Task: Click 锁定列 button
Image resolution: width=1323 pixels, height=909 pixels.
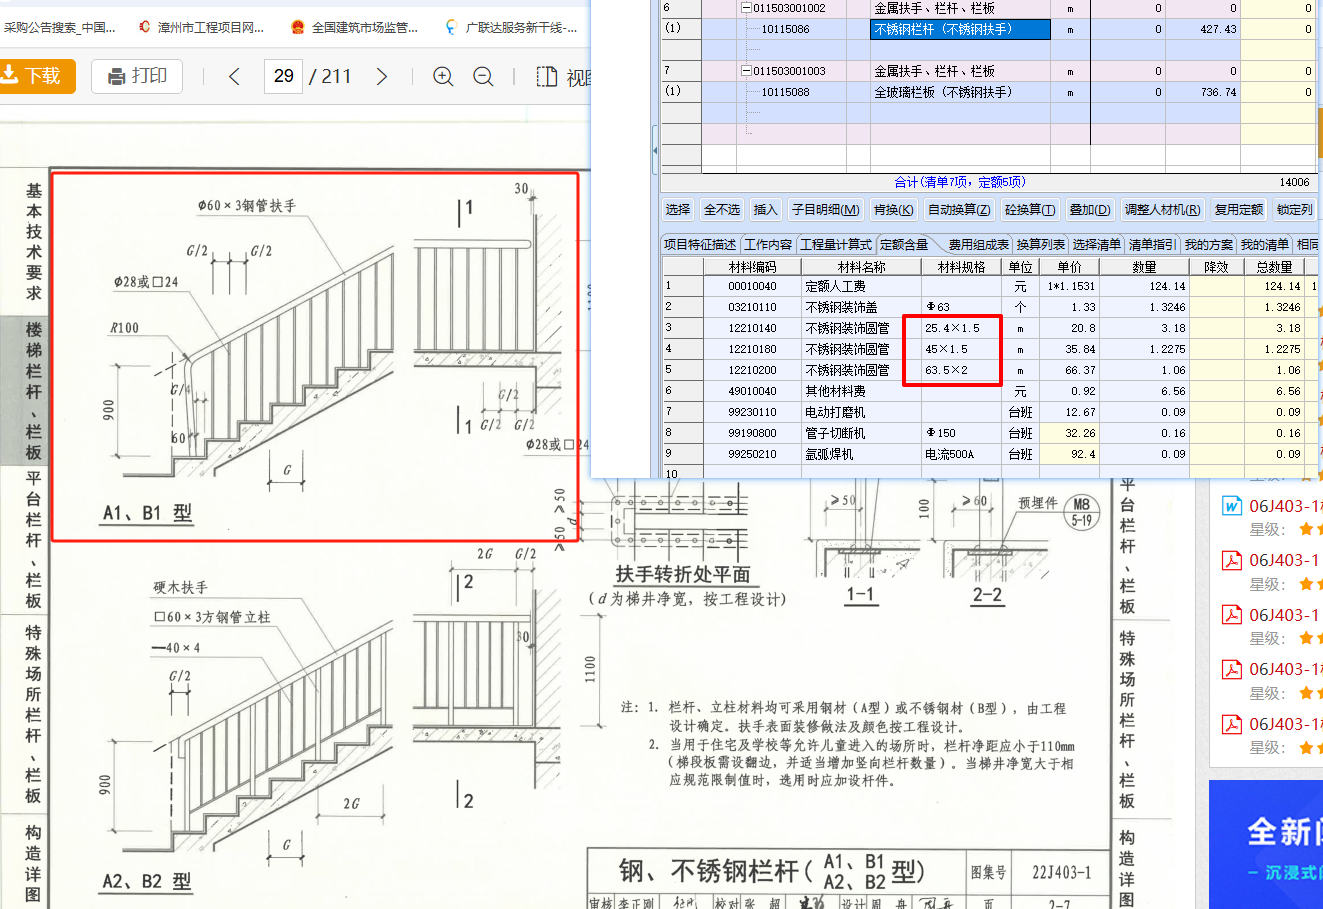Action: (1294, 209)
